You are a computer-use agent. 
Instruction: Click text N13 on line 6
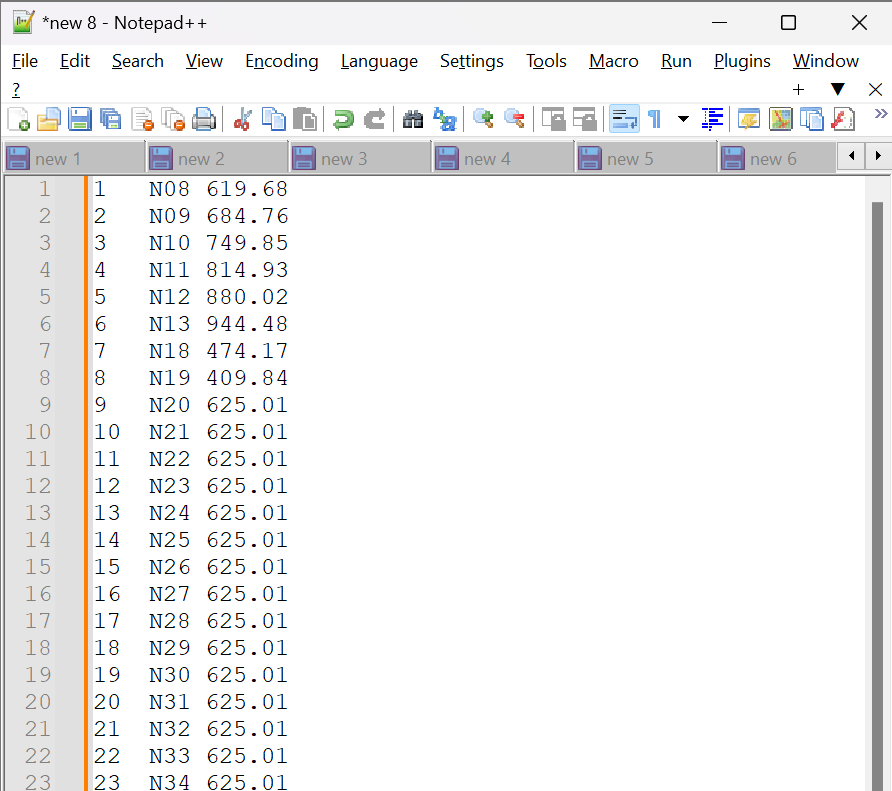coord(169,324)
